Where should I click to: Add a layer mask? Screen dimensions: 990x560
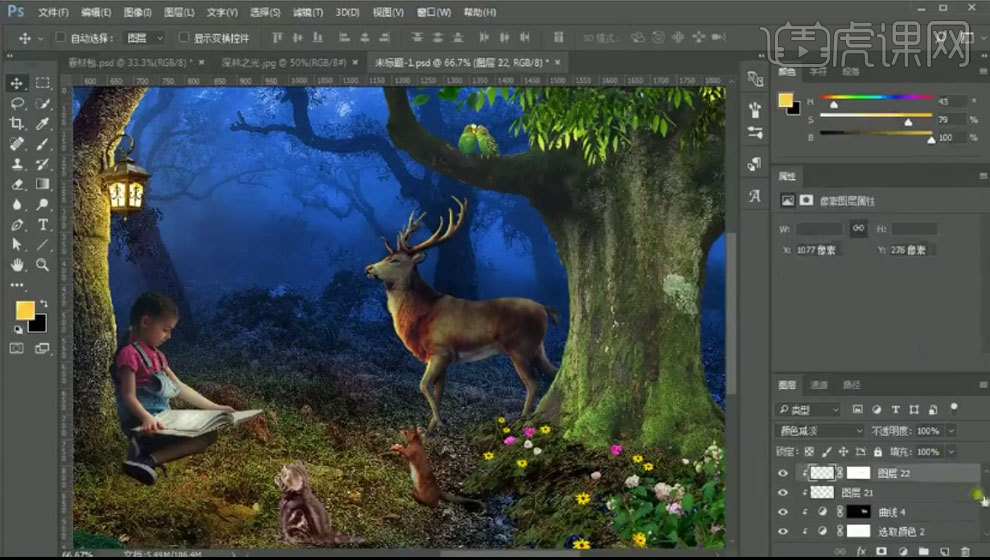pyautogui.click(x=881, y=551)
